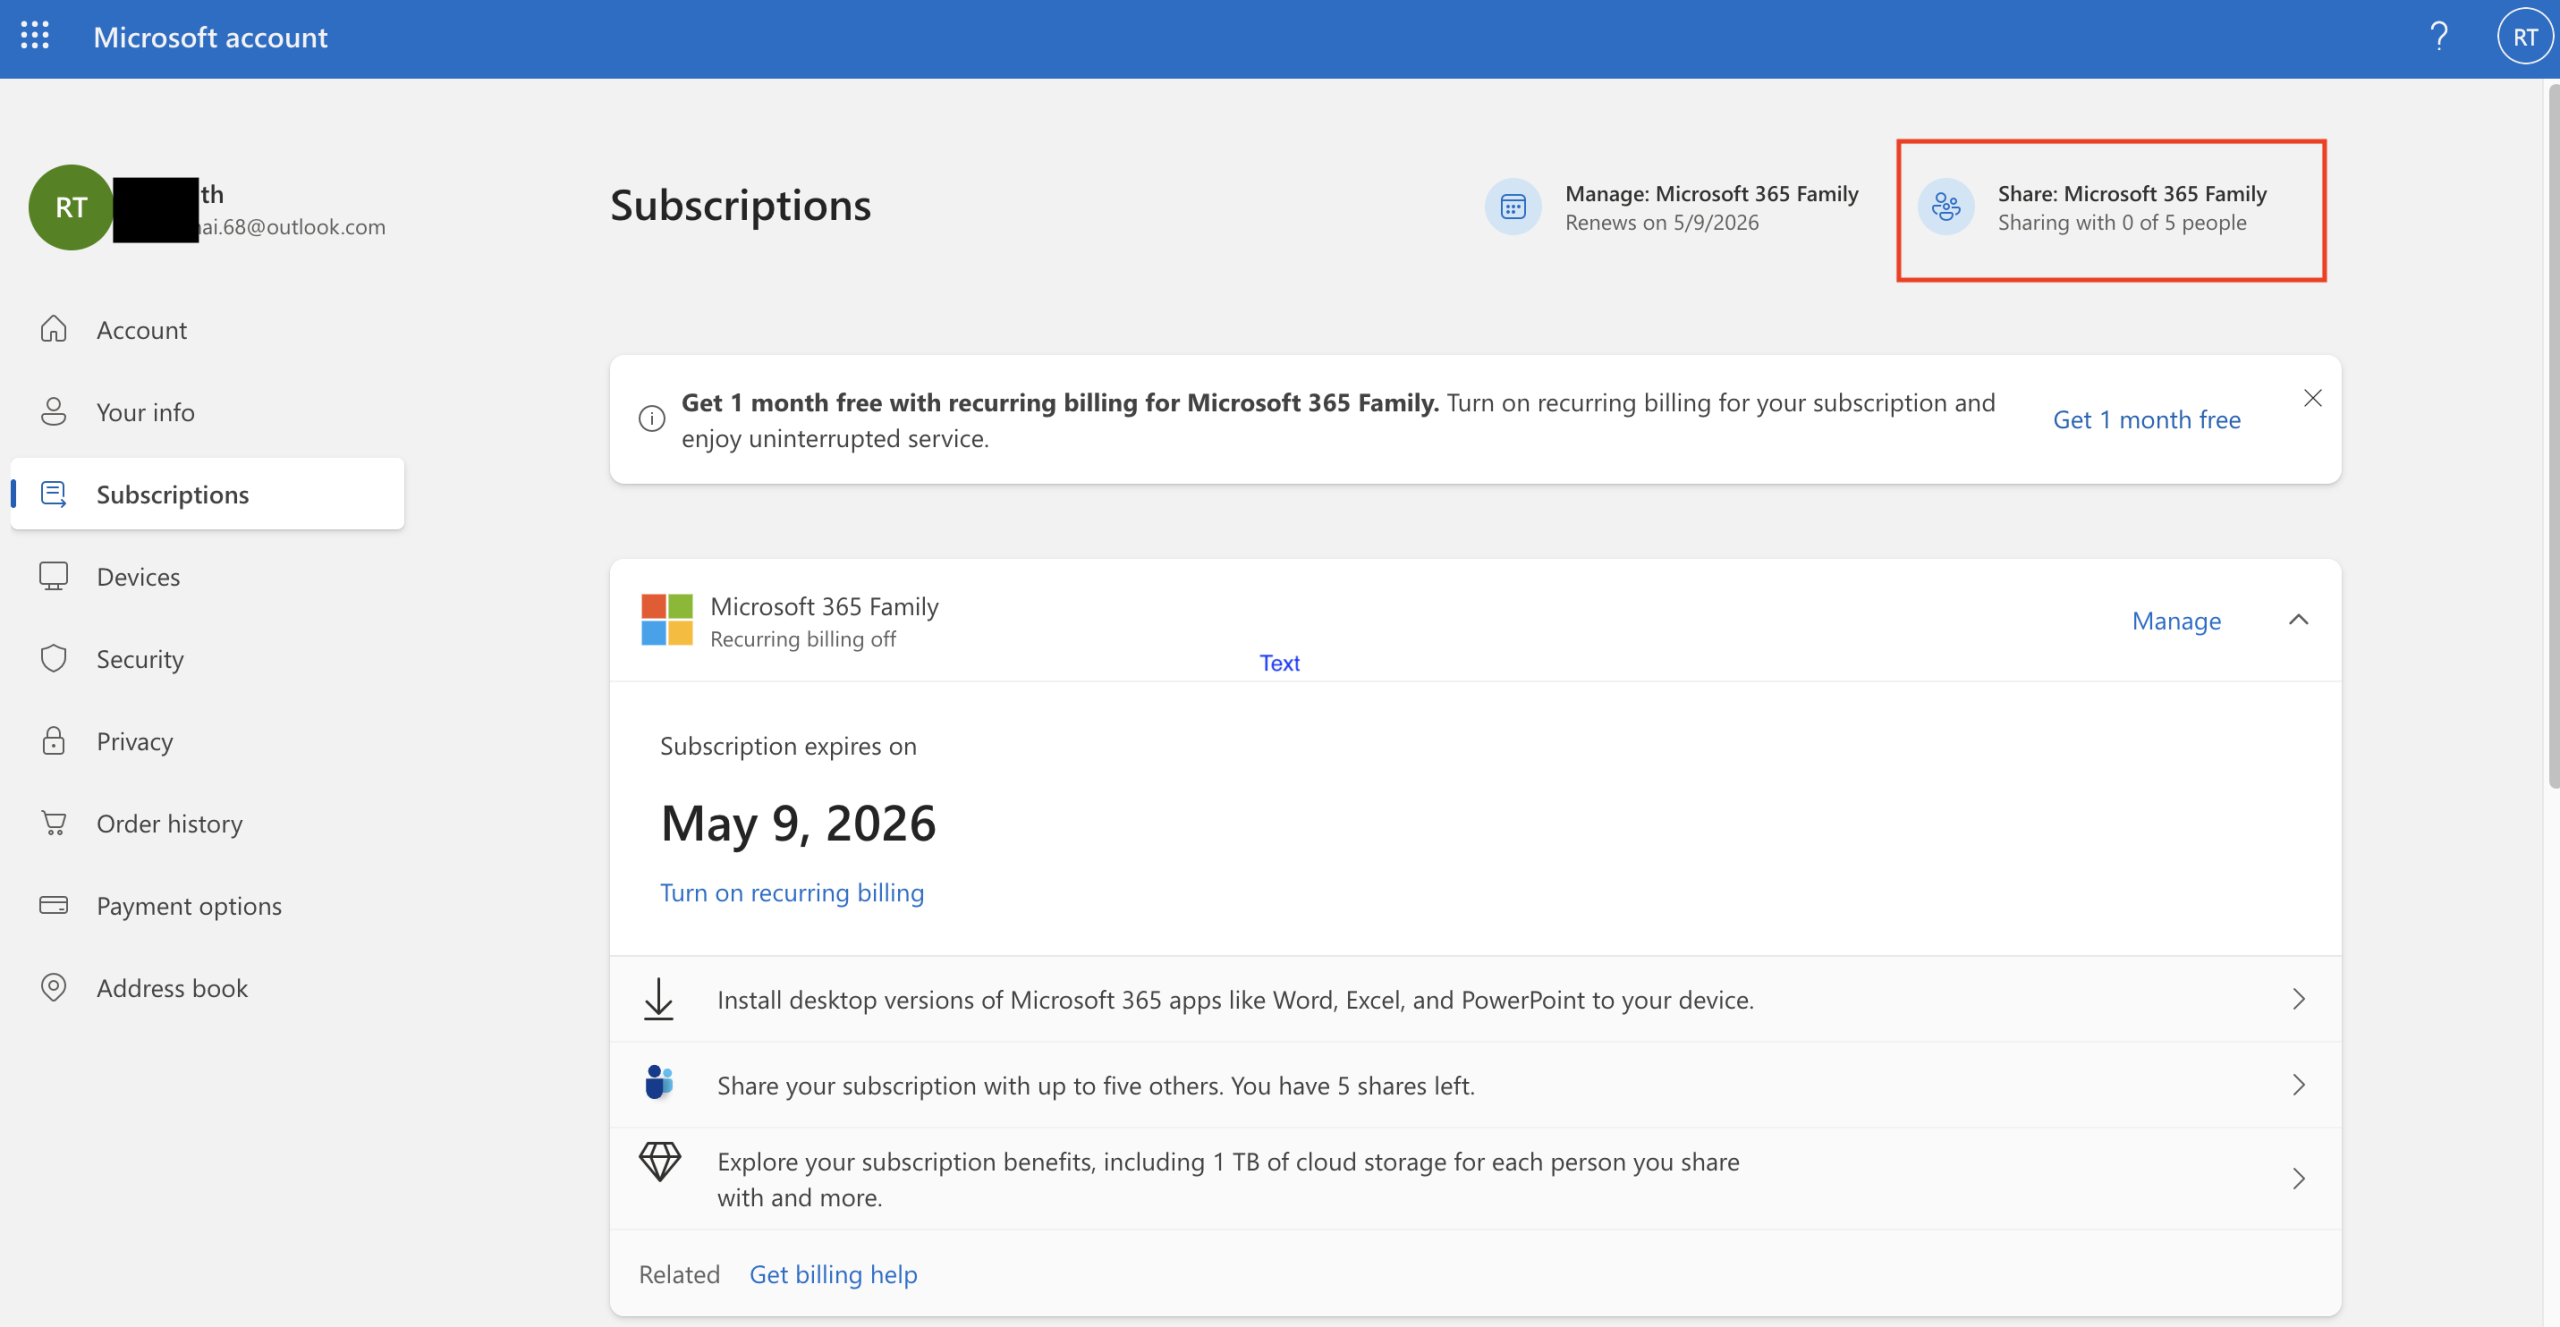This screenshot has height=1327, width=2560.
Task: Click the Order history cart icon
Action: tap(54, 823)
